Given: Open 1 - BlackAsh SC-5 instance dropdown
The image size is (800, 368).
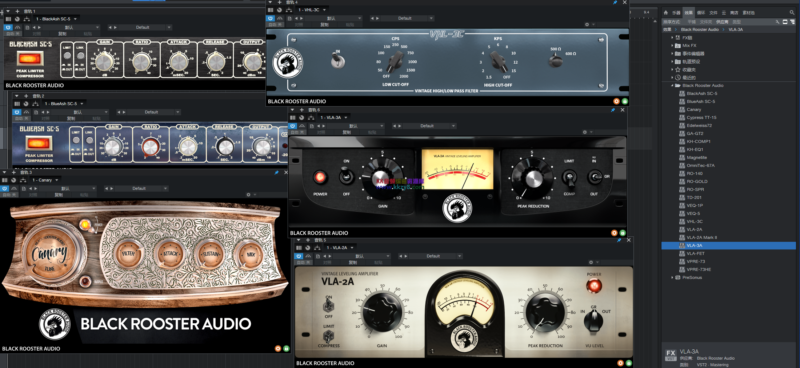Looking at the screenshot, I should coord(57,19).
